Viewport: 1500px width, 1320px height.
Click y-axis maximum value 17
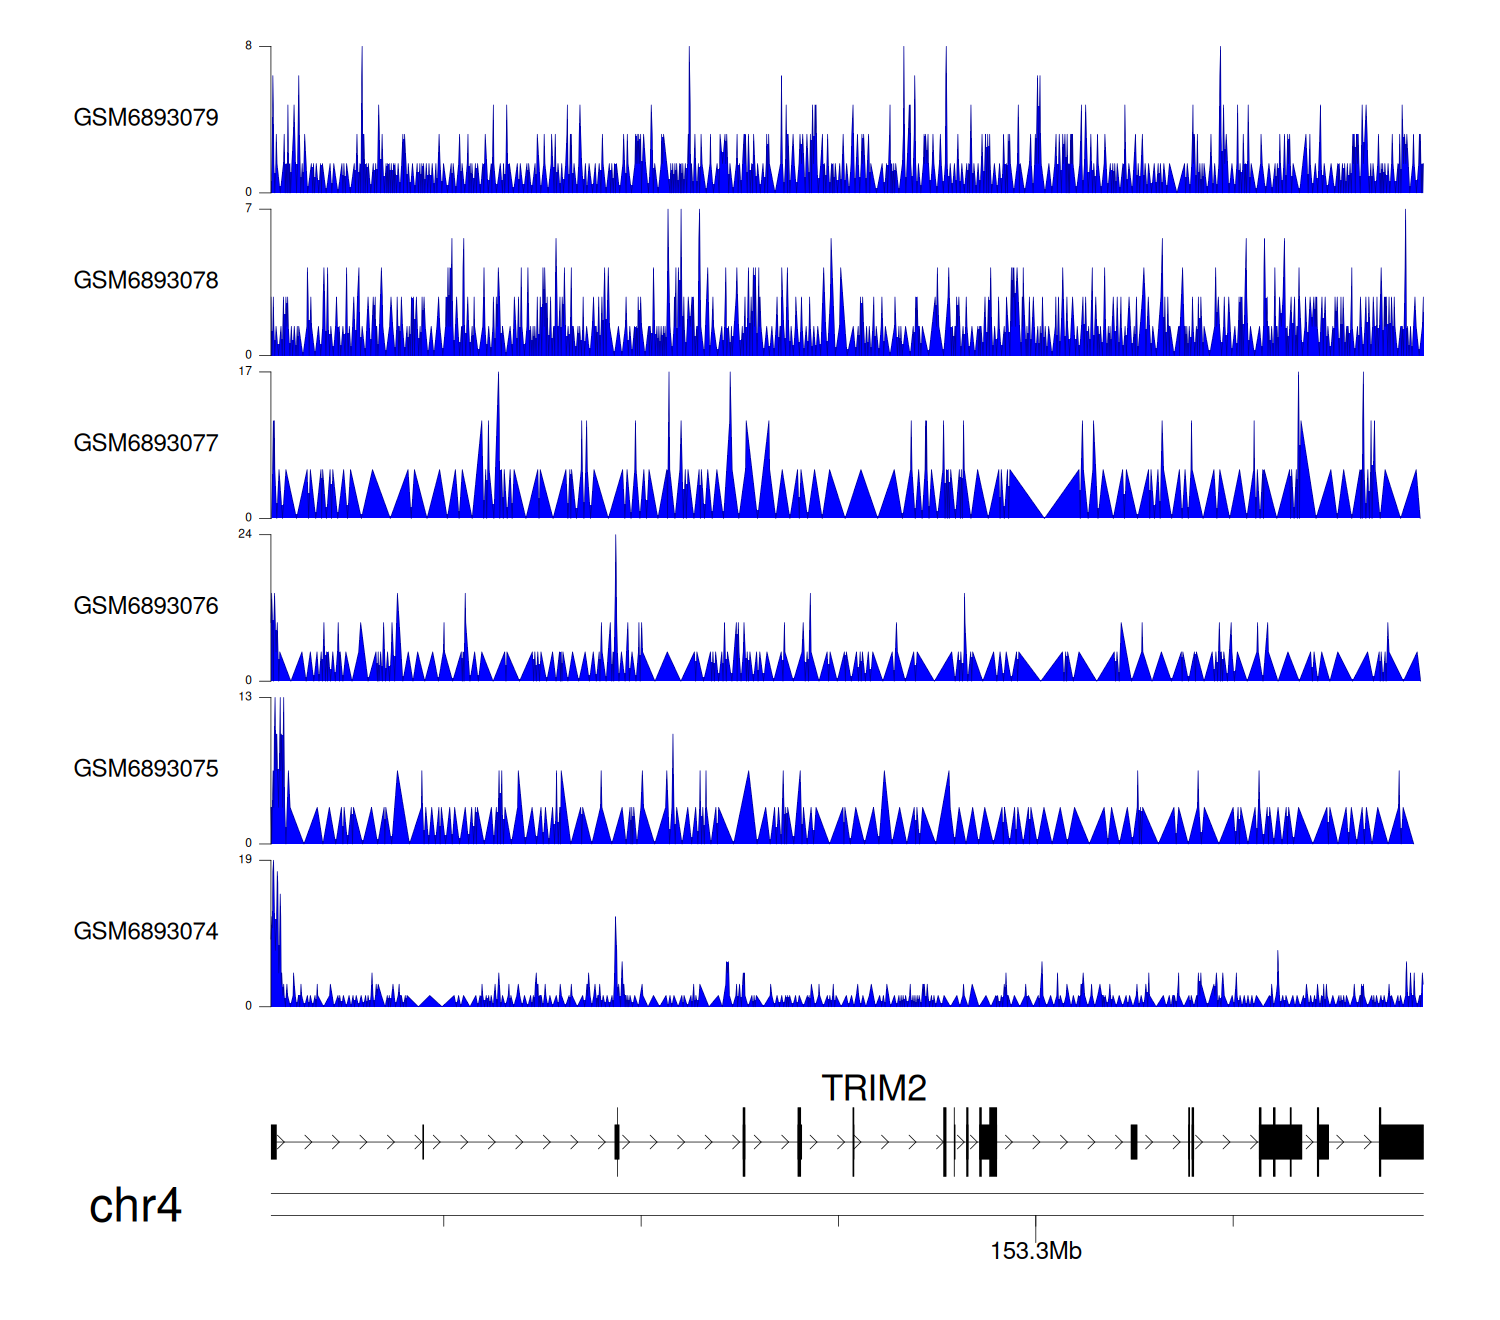[x=245, y=372]
